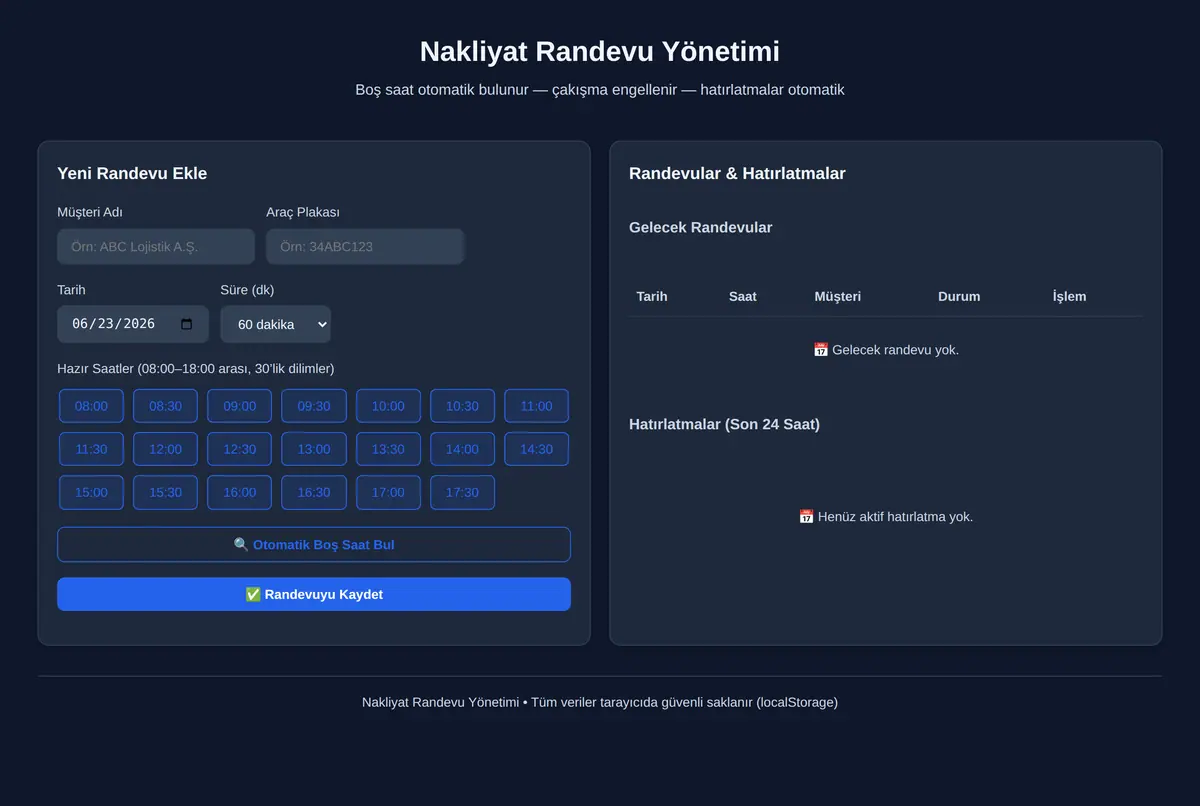Click the Tarih column header
This screenshot has height=806, width=1200.
652,296
